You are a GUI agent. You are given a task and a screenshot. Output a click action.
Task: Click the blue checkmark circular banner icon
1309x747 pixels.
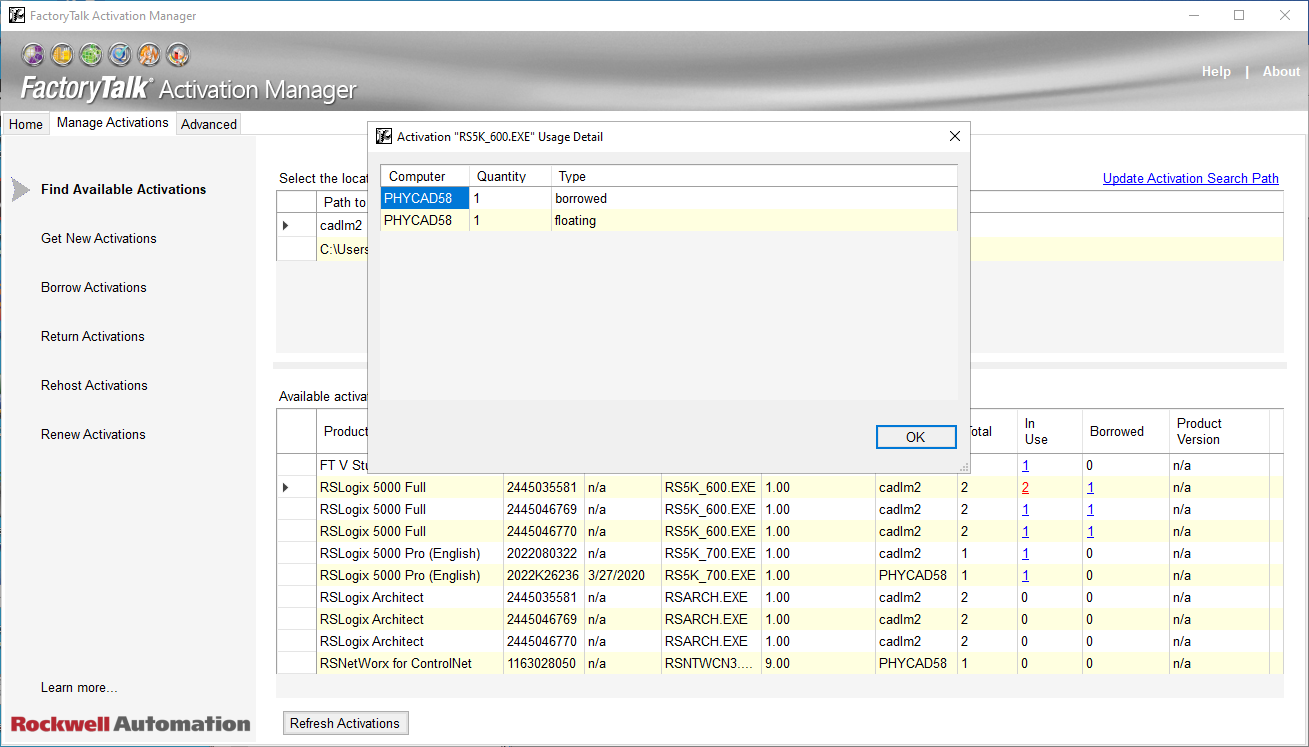pyautogui.click(x=120, y=54)
